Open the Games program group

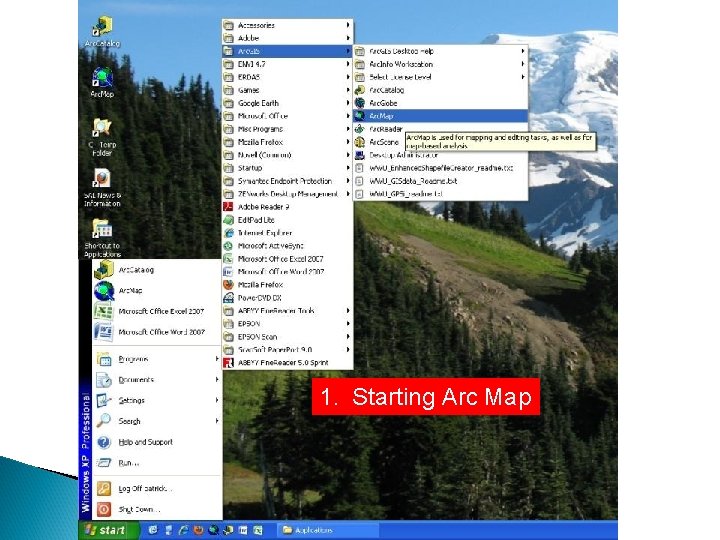tap(287, 90)
